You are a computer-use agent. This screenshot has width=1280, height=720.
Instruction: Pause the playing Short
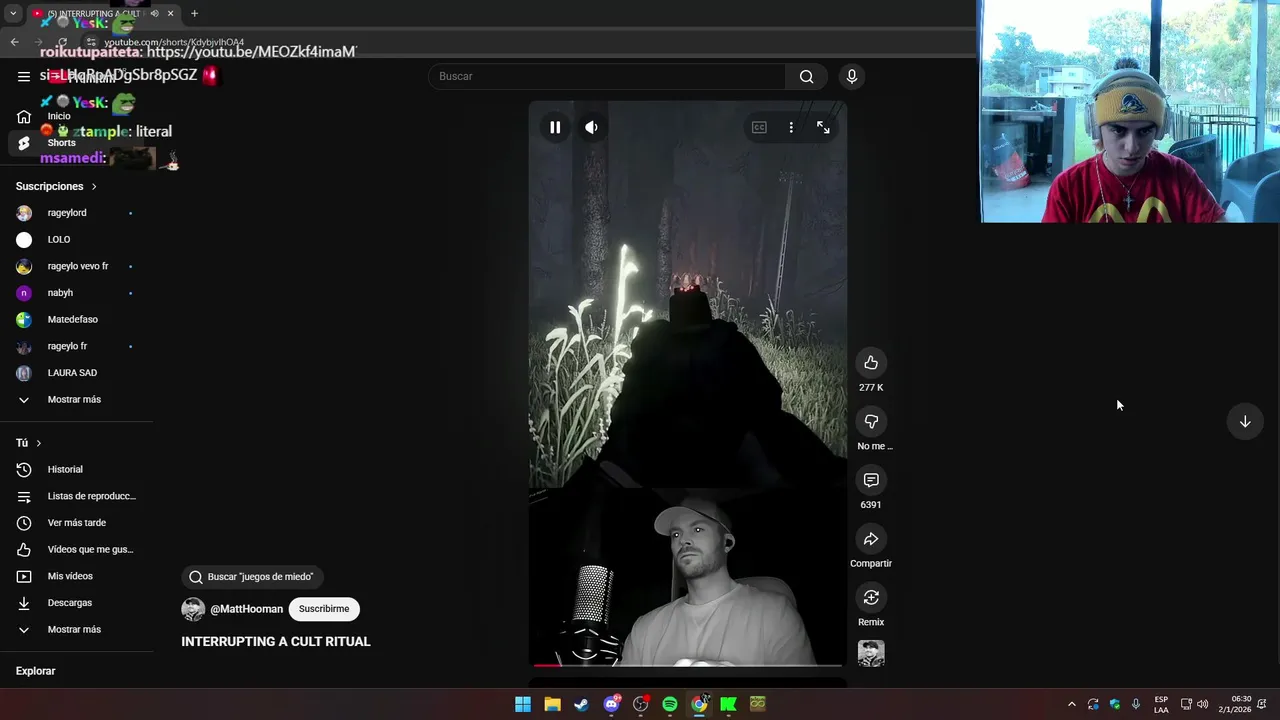555,127
